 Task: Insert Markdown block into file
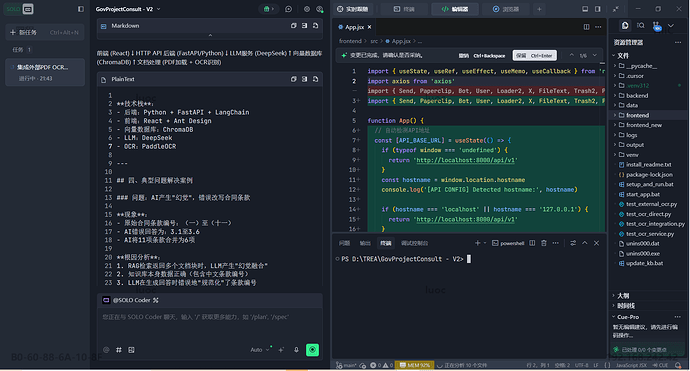[305, 26]
